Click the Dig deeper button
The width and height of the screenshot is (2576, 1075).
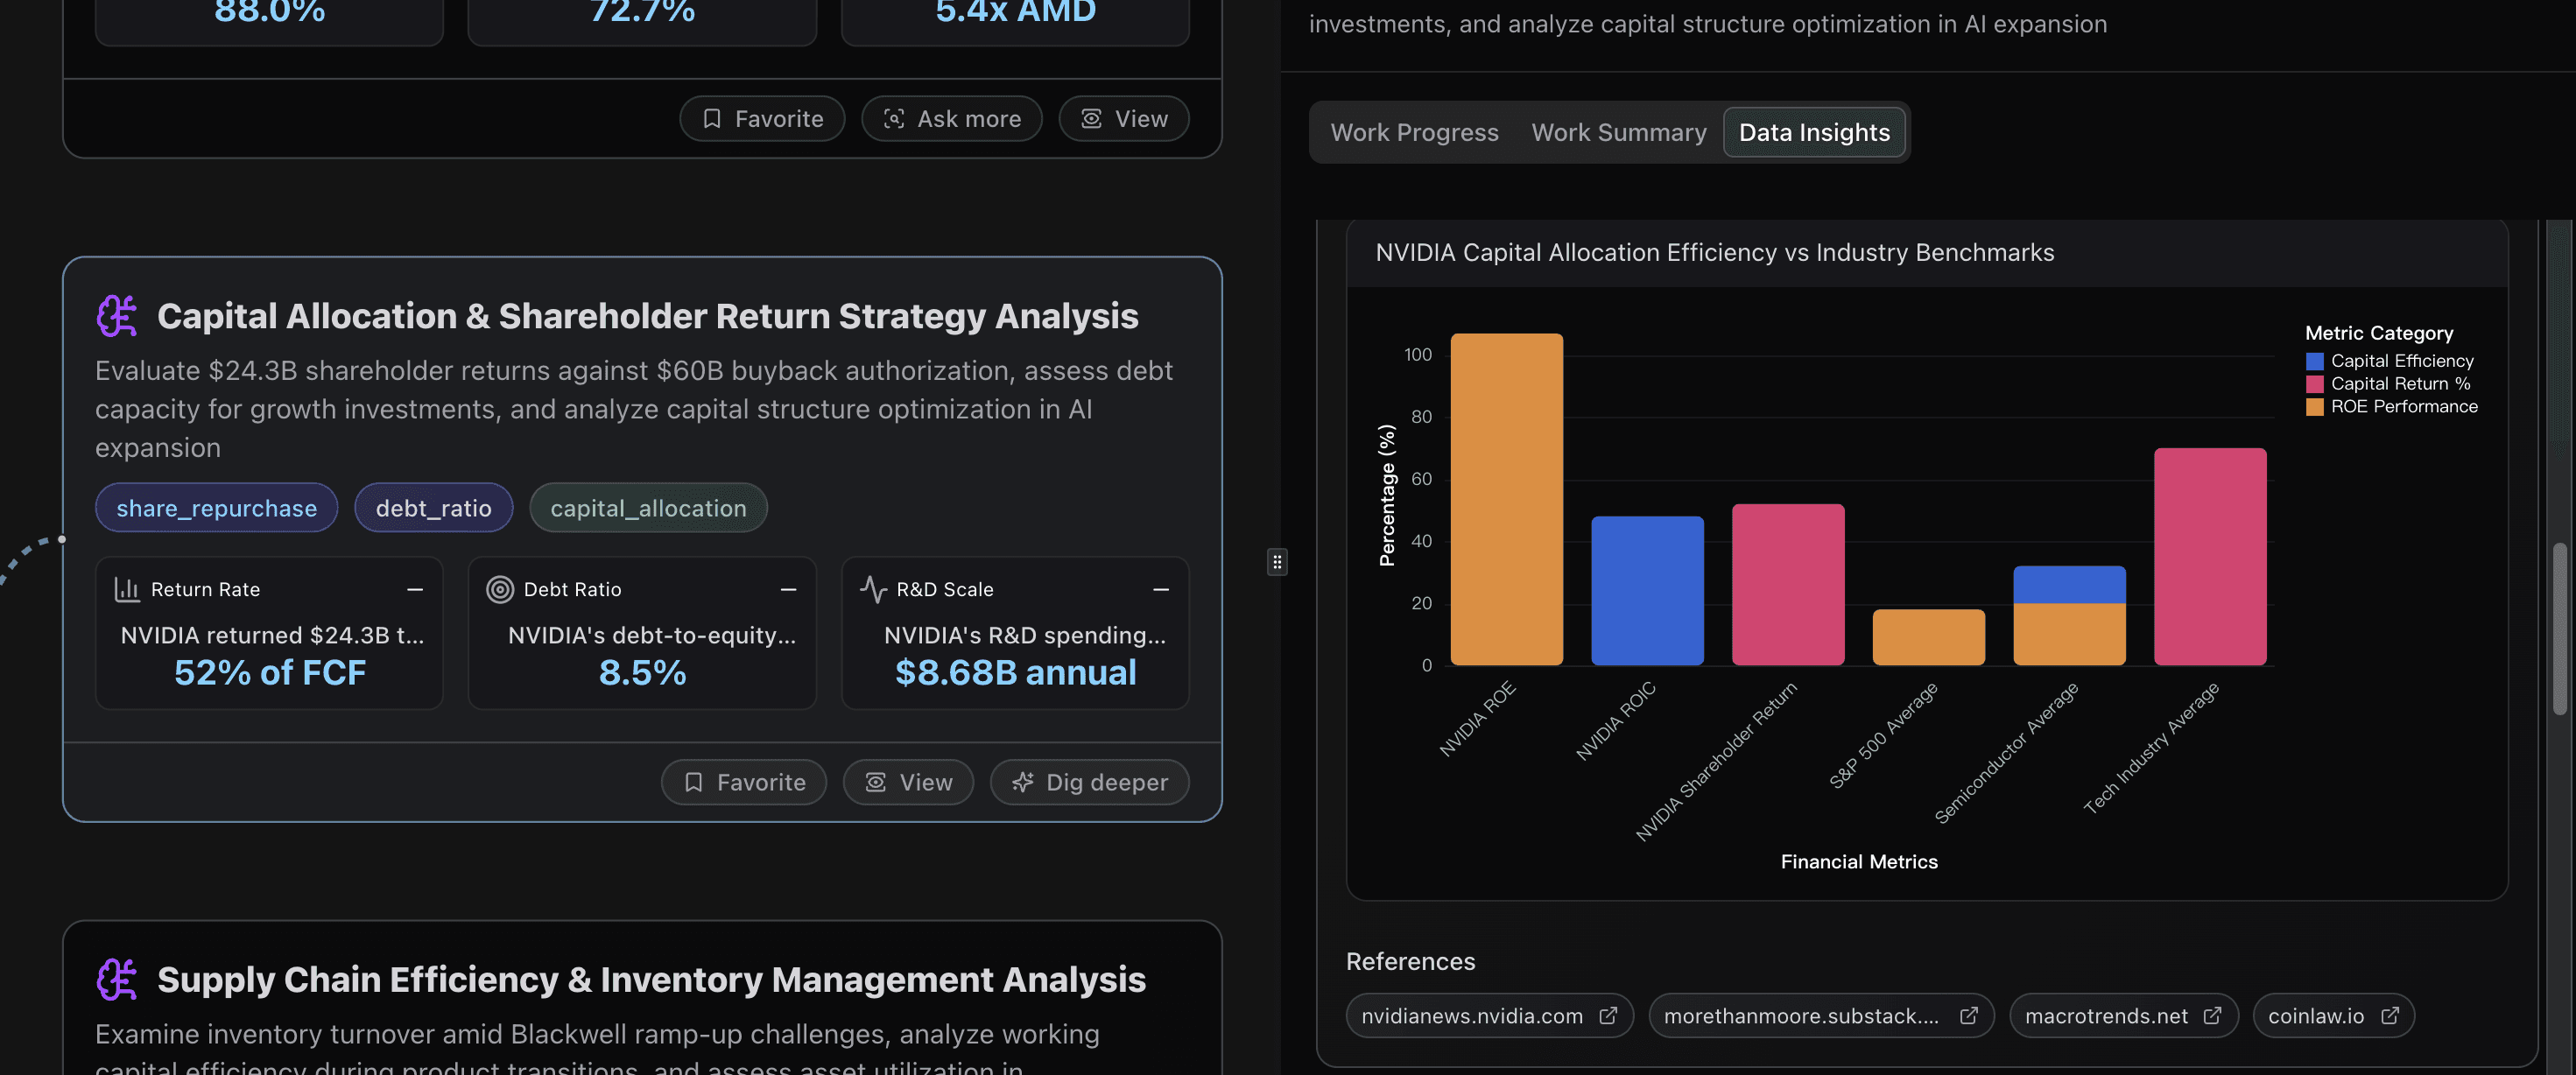(x=1089, y=782)
